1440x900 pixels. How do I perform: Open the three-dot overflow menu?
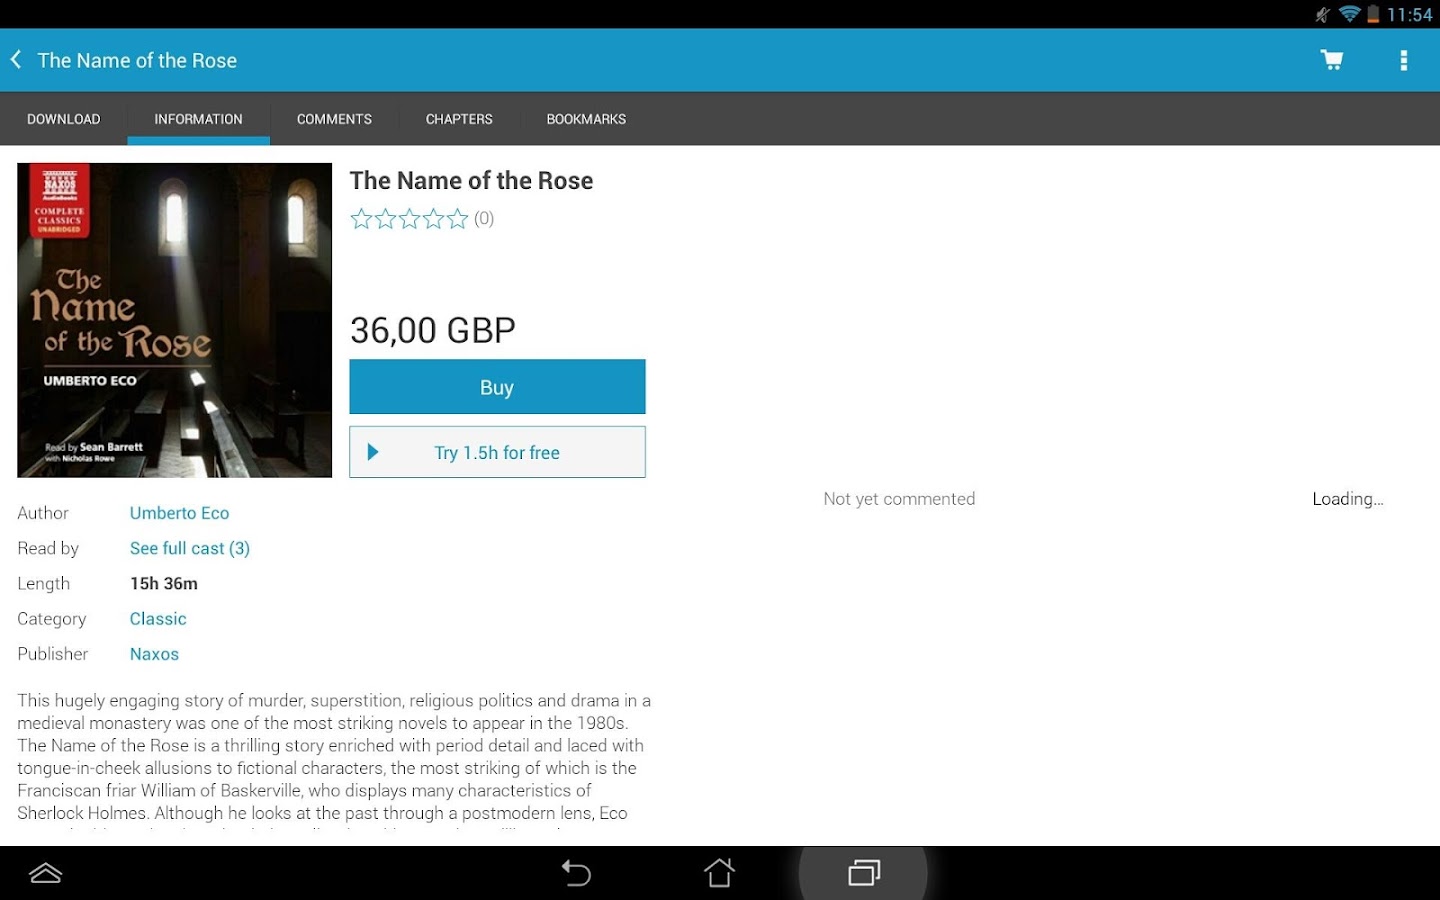pyautogui.click(x=1404, y=60)
